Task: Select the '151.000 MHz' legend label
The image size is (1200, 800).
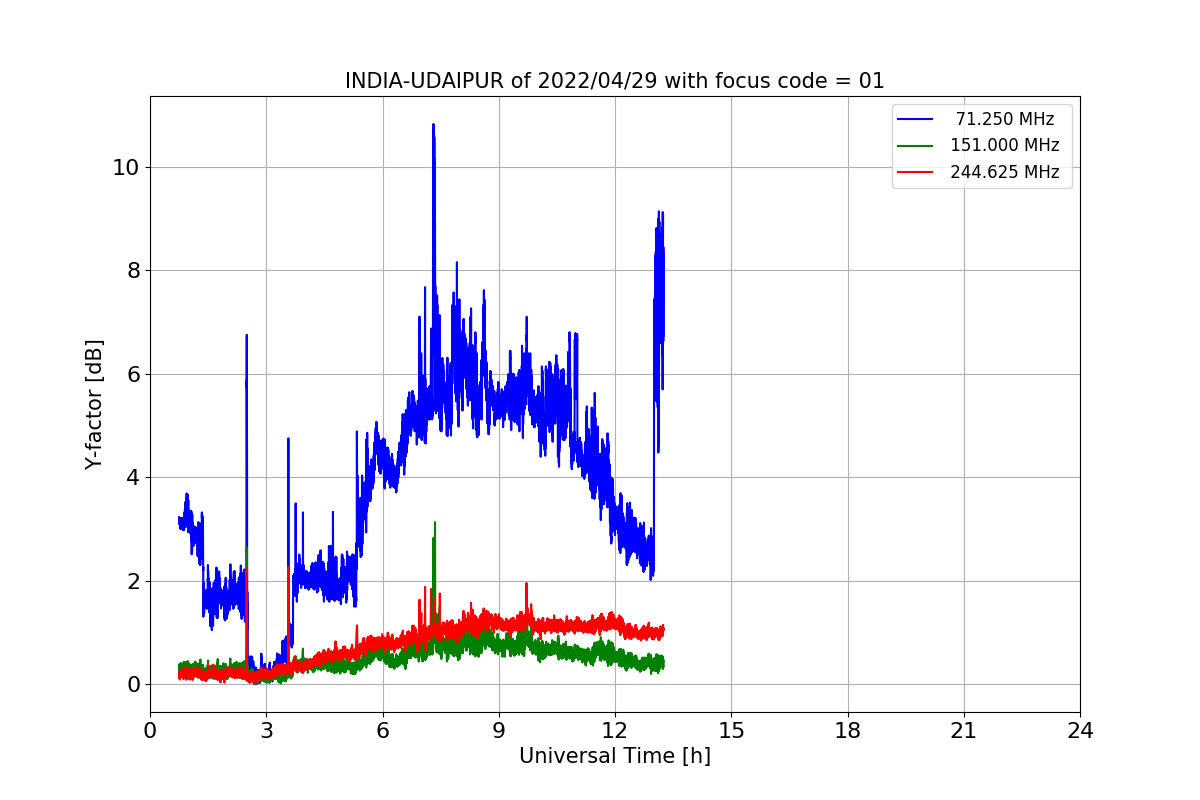Action: (x=1004, y=145)
